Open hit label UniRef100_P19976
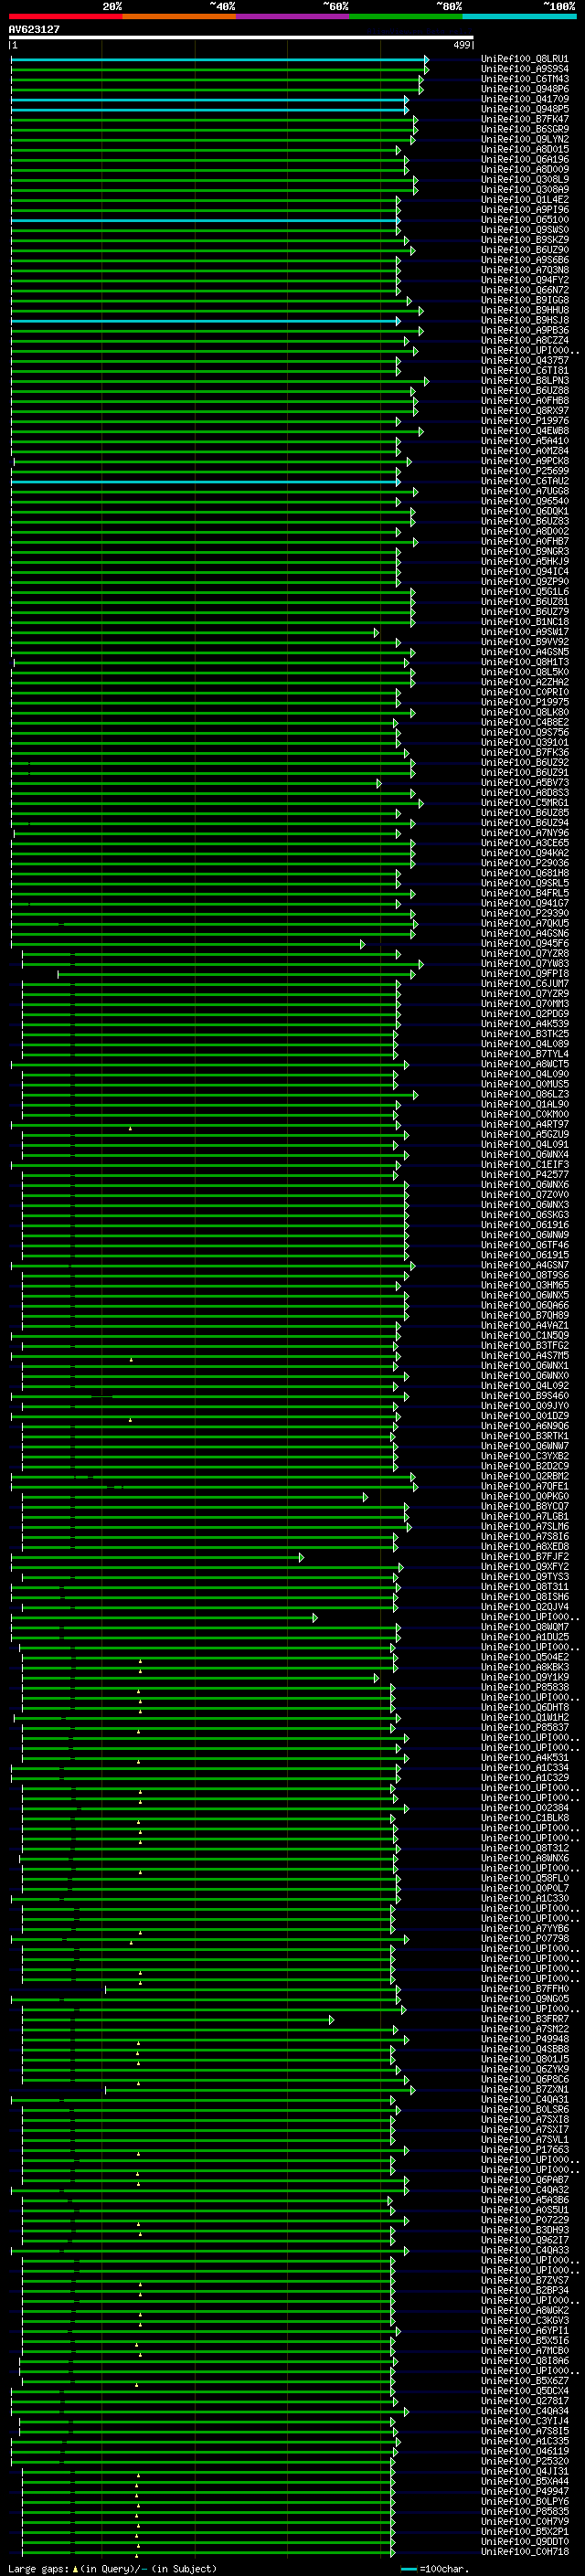 pyautogui.click(x=525, y=421)
